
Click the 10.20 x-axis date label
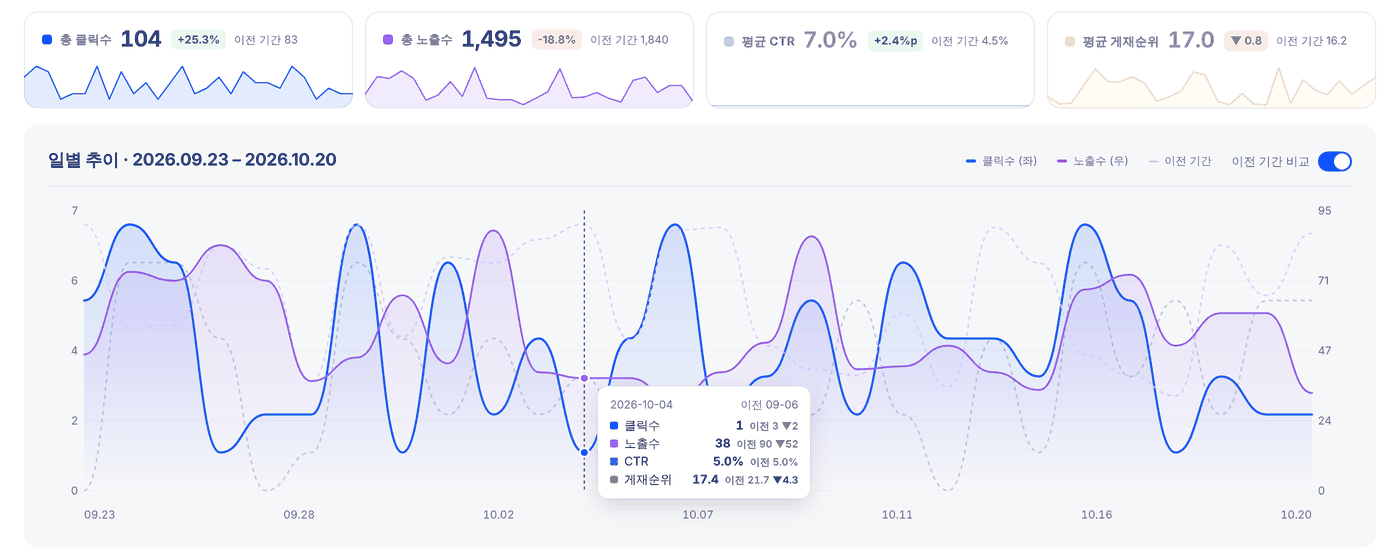tap(1296, 515)
